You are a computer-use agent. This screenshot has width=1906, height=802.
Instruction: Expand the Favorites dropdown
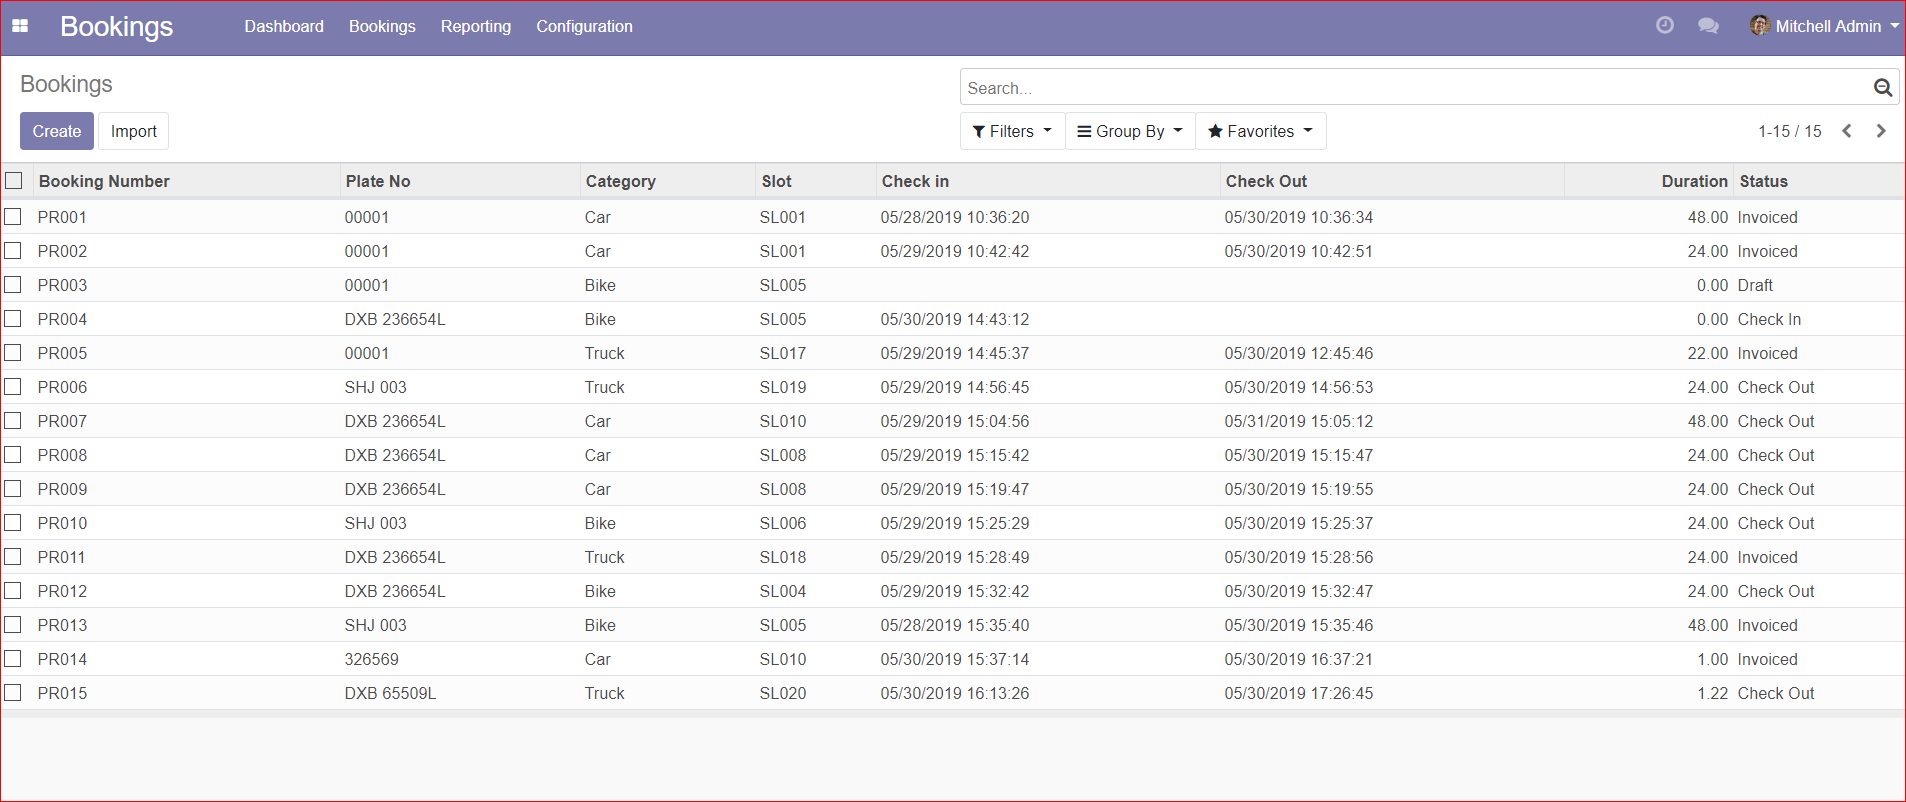click(x=1260, y=131)
